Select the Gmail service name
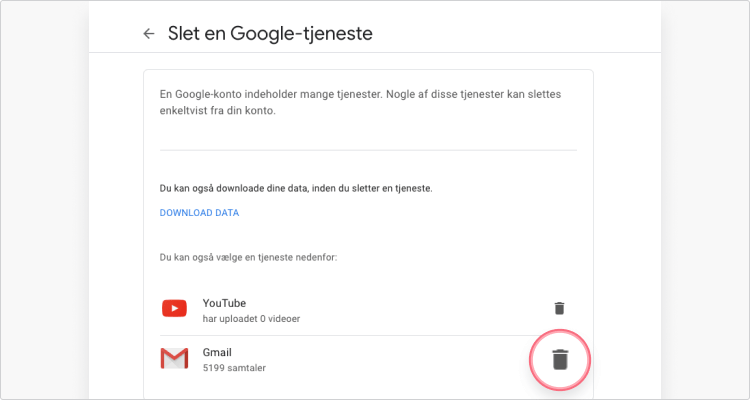Screen dimensions: 750x400 point(217,353)
